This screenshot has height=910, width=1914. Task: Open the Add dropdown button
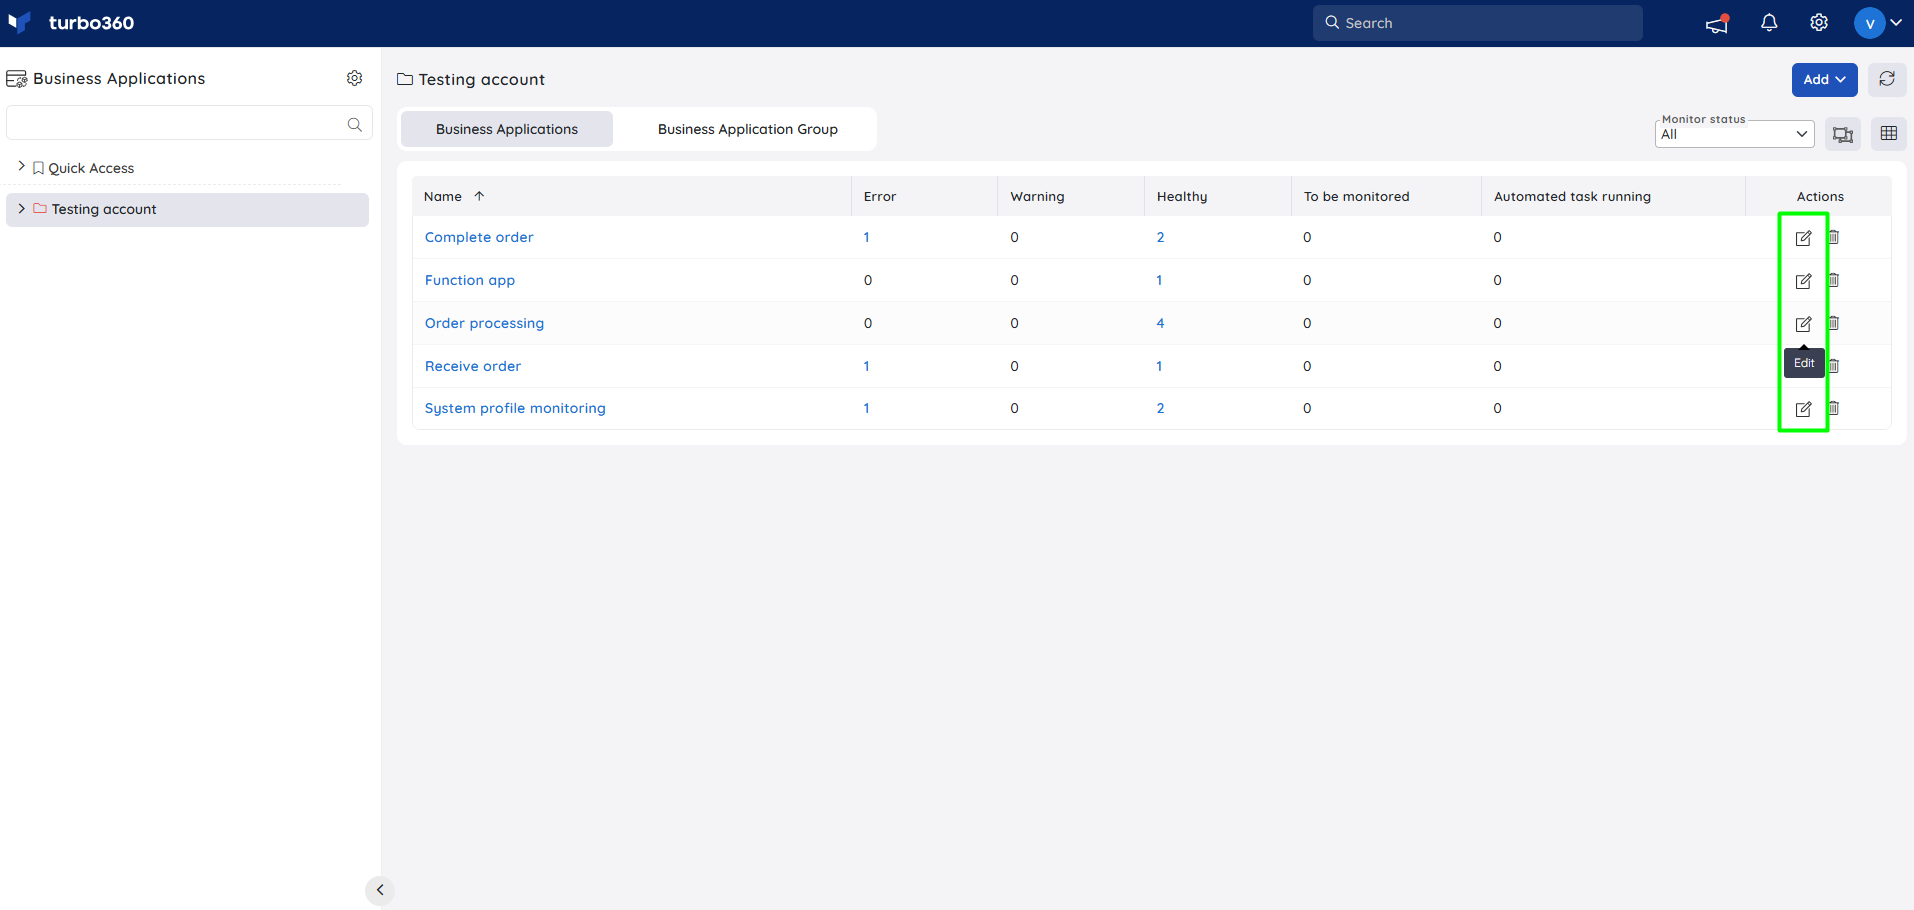(1824, 80)
